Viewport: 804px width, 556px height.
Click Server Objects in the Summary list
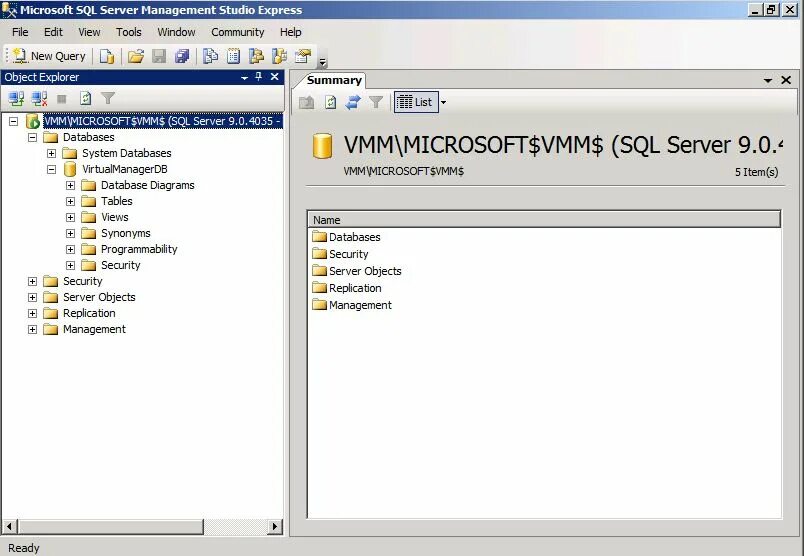pyautogui.click(x=365, y=271)
